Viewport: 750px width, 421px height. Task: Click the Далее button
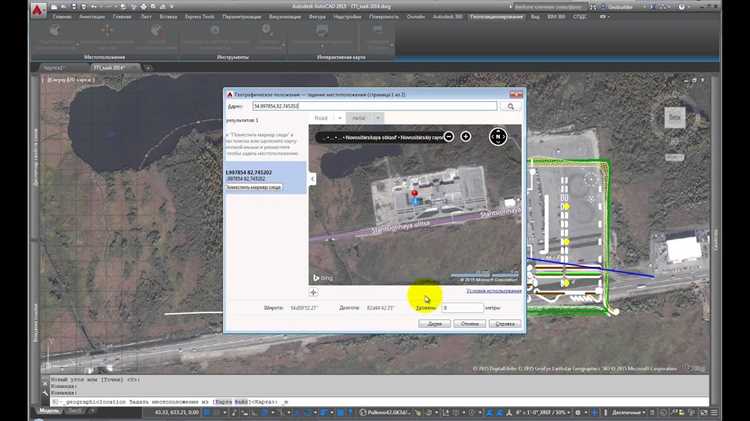[x=434, y=324]
